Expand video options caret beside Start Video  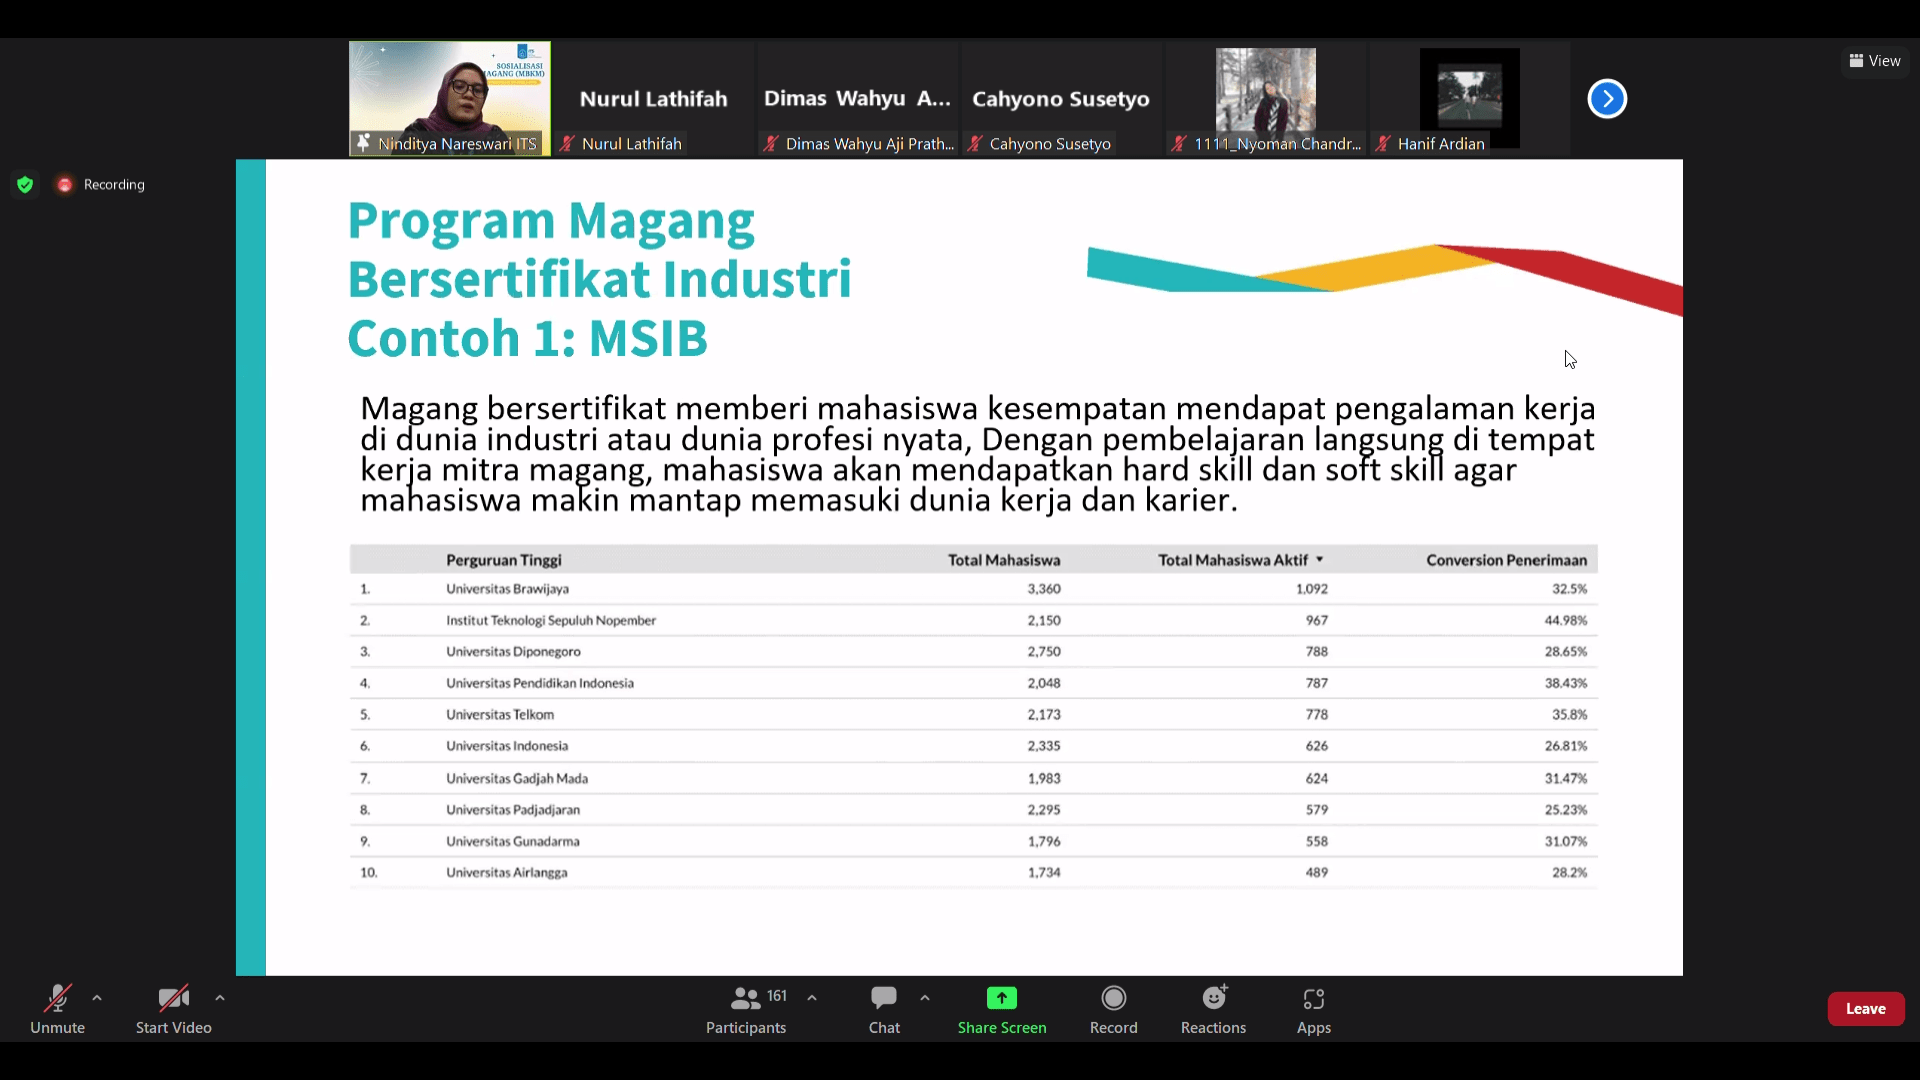pyautogui.click(x=220, y=998)
